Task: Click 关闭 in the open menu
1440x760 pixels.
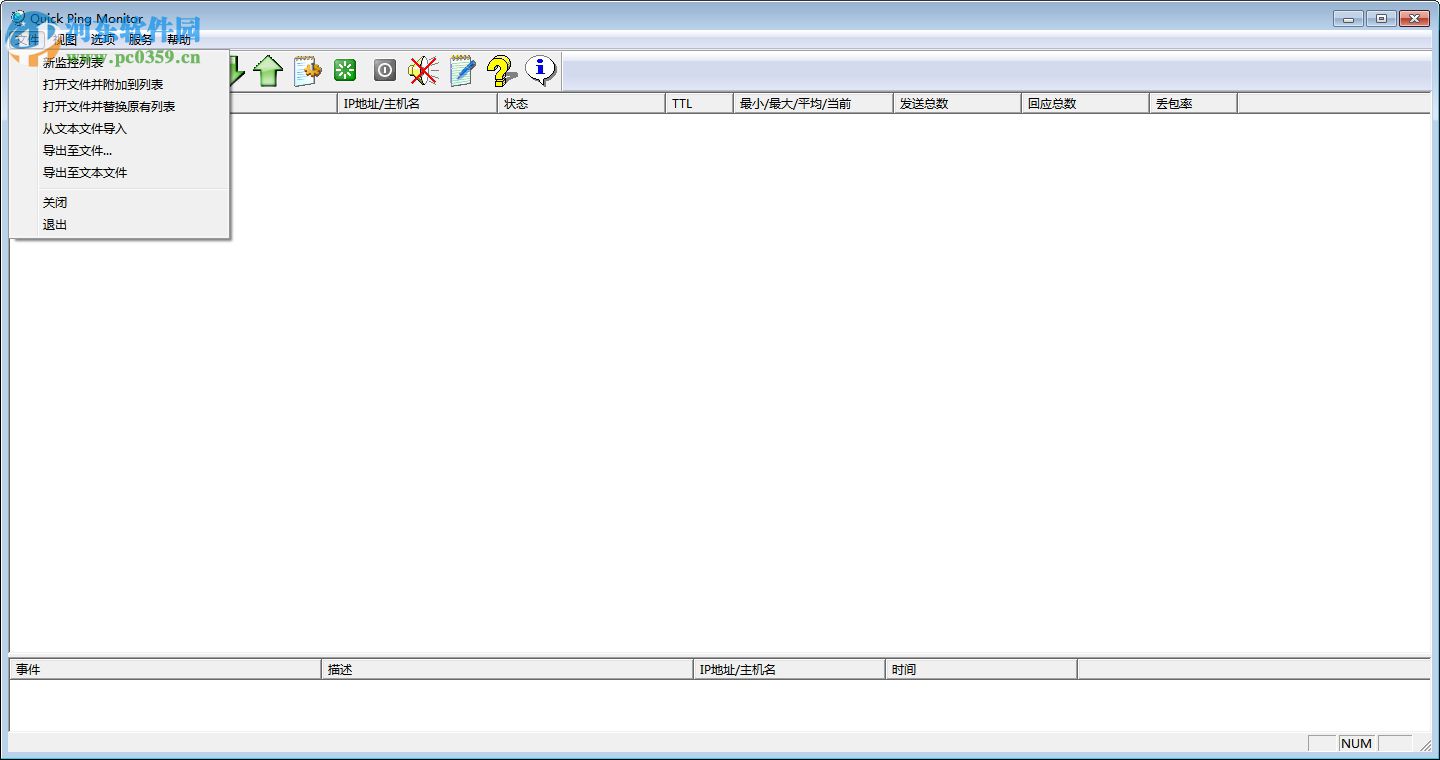Action: point(55,202)
